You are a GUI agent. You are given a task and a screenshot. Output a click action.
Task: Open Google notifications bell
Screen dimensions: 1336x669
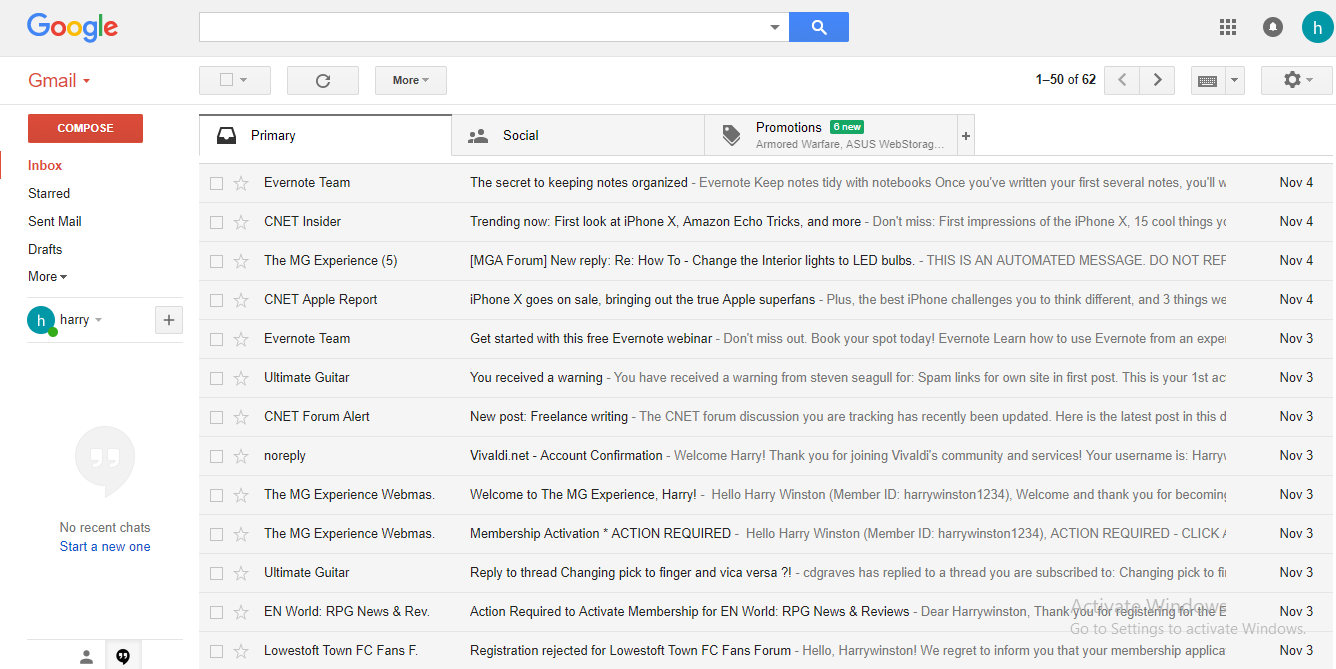pyautogui.click(x=1273, y=27)
